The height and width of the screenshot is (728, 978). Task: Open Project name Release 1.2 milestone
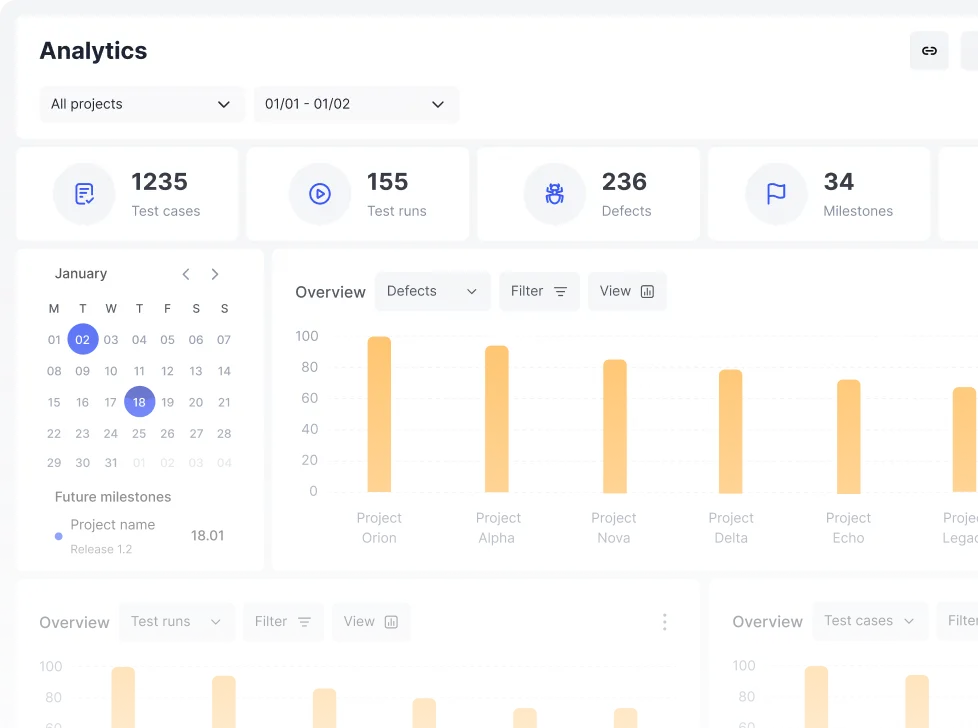pyautogui.click(x=139, y=536)
